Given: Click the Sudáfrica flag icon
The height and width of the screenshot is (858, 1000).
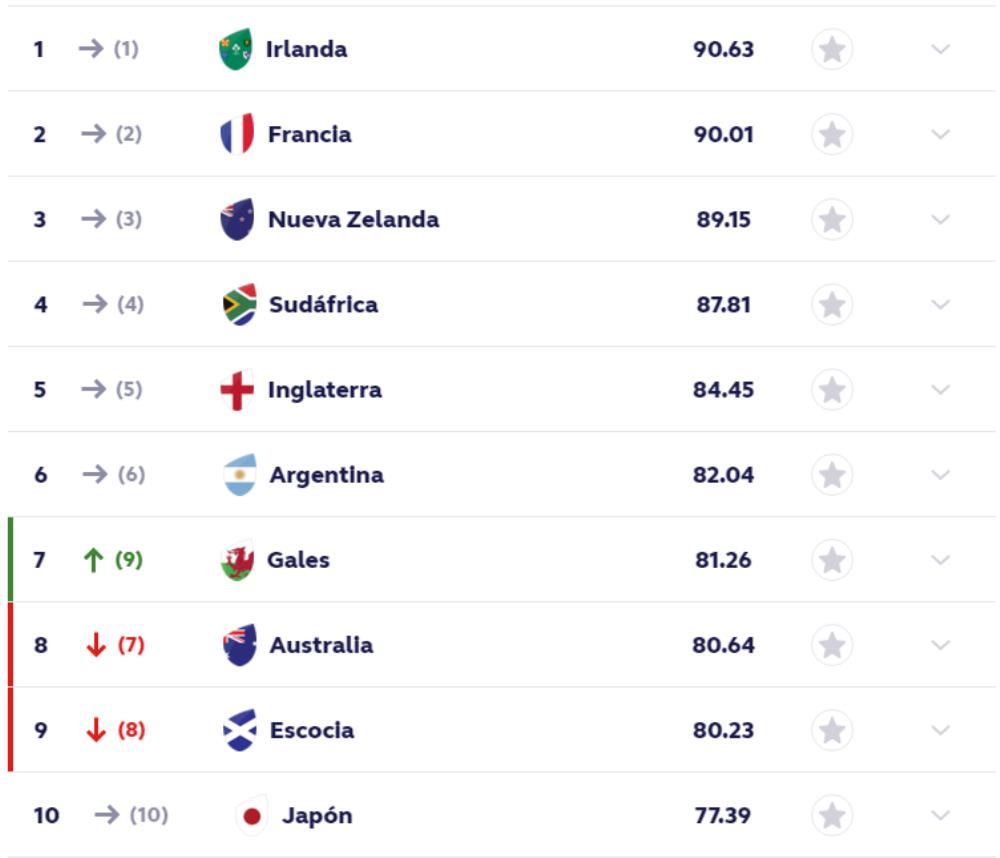Looking at the screenshot, I should 239,304.
